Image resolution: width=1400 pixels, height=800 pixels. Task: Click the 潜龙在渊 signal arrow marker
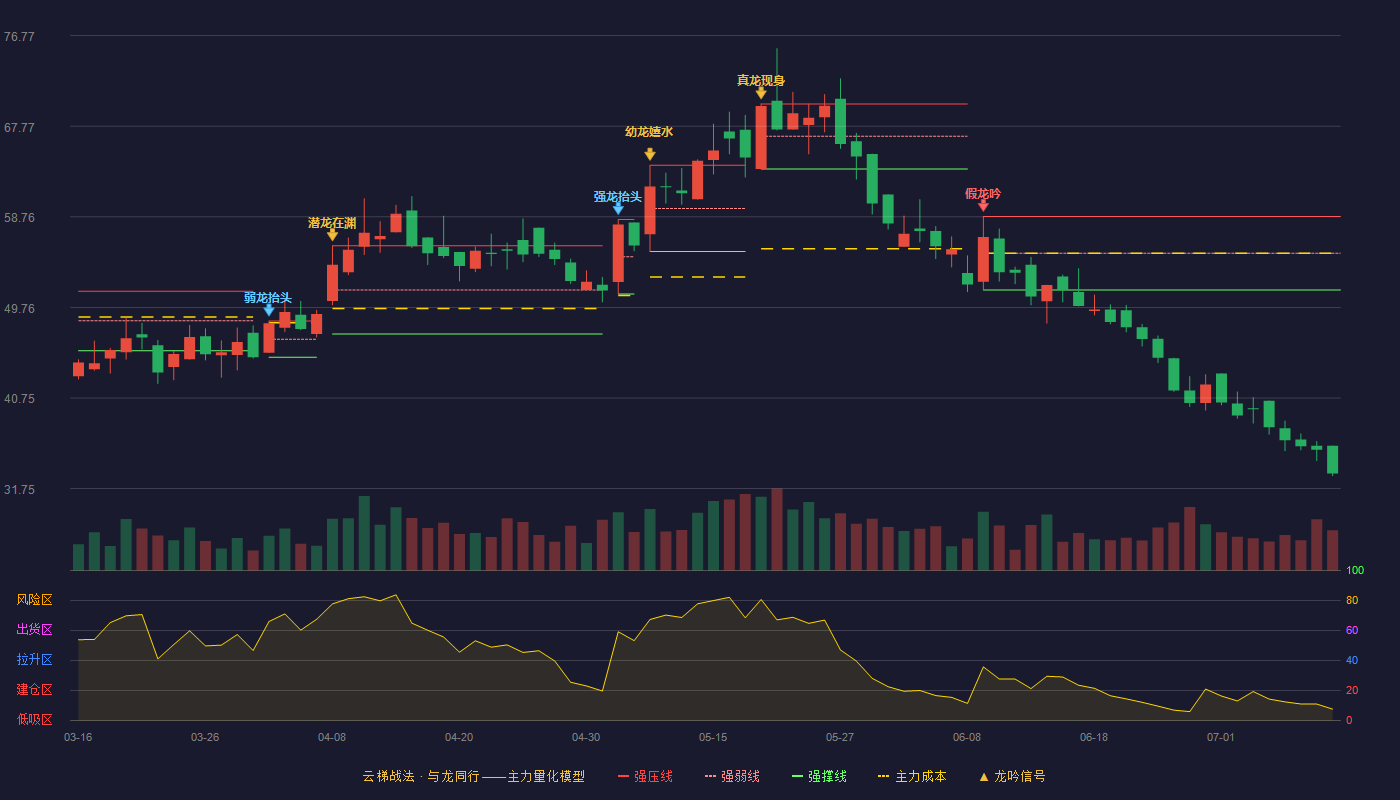point(333,234)
